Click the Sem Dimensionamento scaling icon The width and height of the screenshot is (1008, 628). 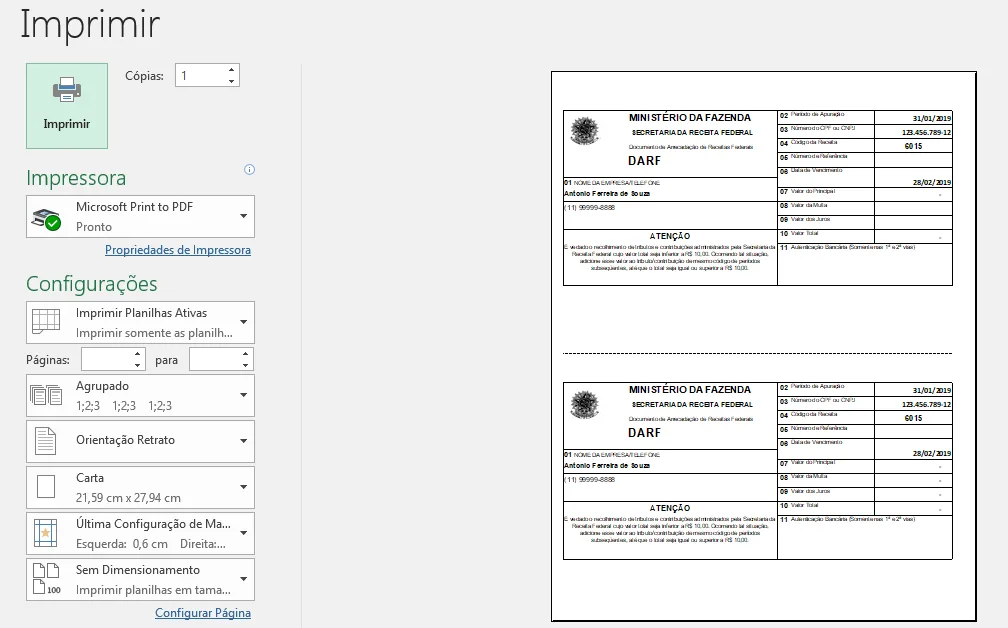pos(46,580)
